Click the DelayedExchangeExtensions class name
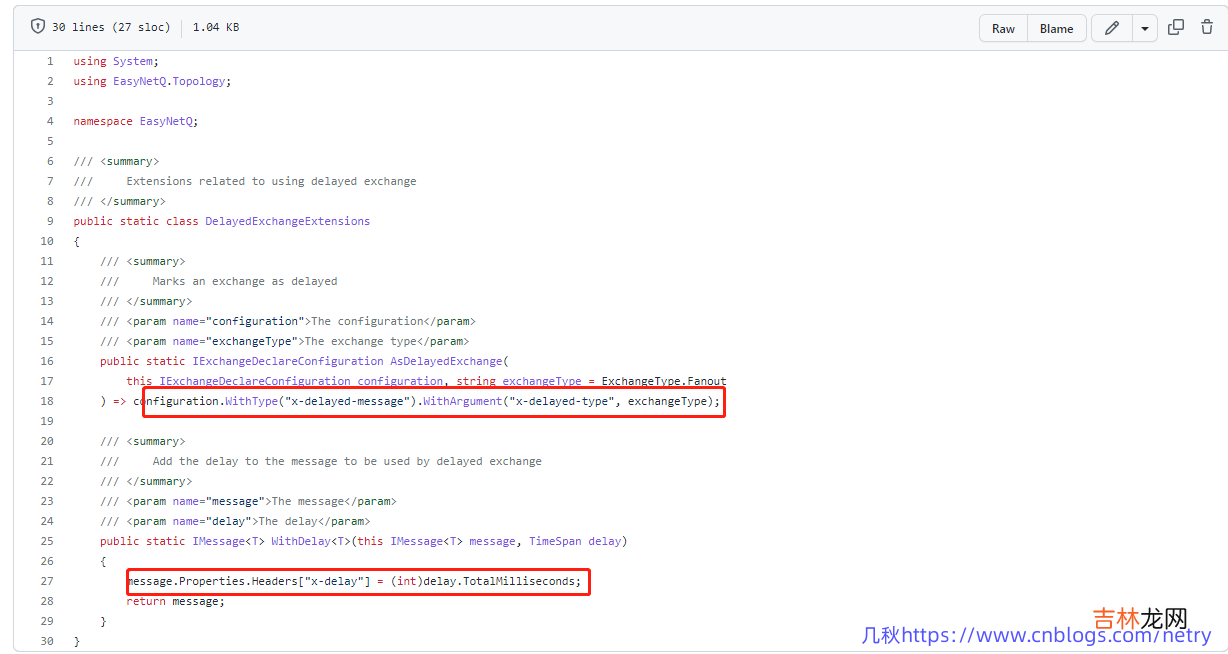The height and width of the screenshot is (654, 1228). click(x=287, y=221)
